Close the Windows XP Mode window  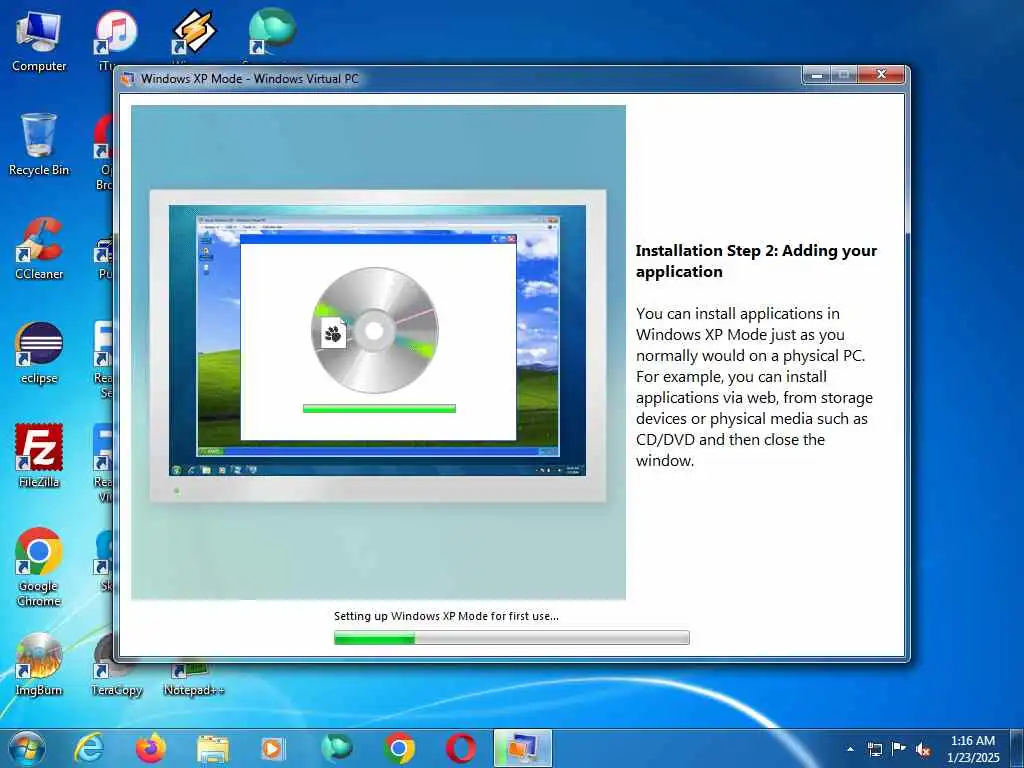(x=881, y=75)
